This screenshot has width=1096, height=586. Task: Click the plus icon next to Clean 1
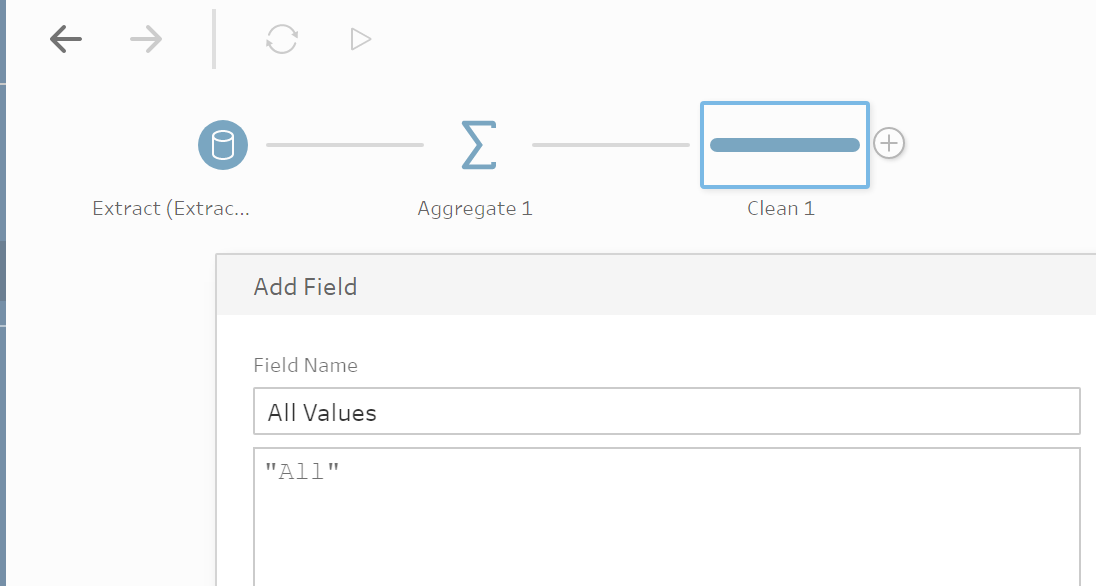[x=889, y=143]
